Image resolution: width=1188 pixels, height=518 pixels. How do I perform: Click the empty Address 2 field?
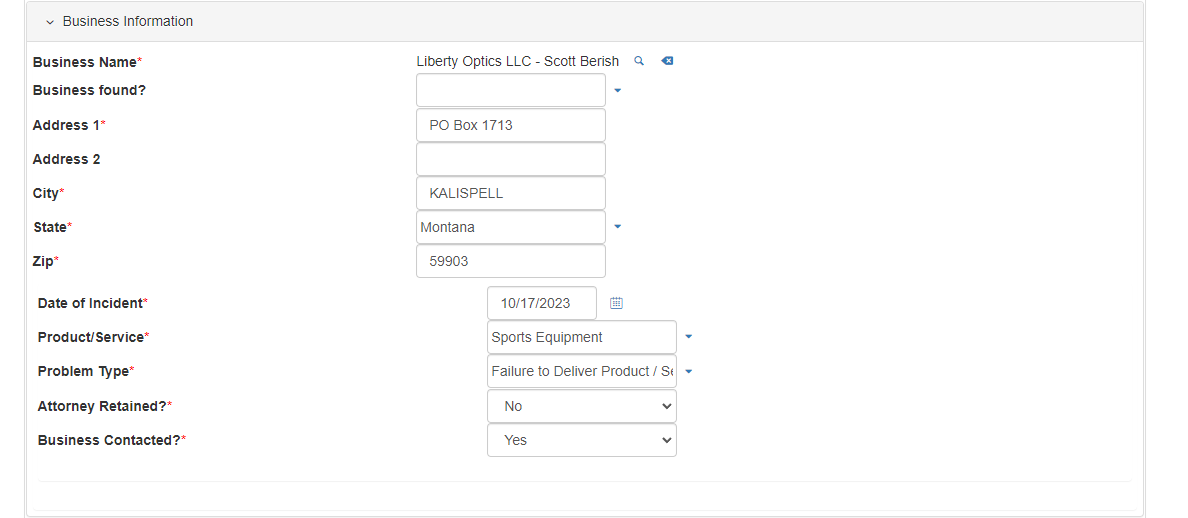tap(511, 159)
